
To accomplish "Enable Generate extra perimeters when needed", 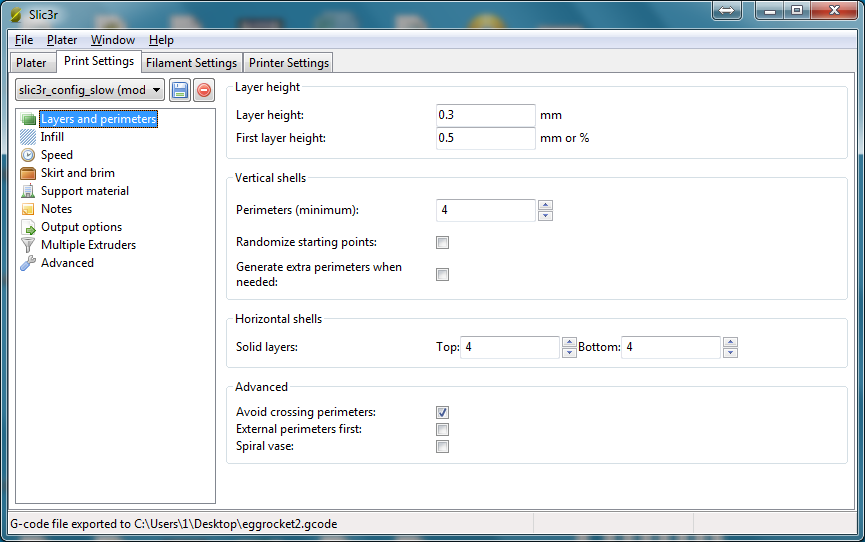I will 442,274.
